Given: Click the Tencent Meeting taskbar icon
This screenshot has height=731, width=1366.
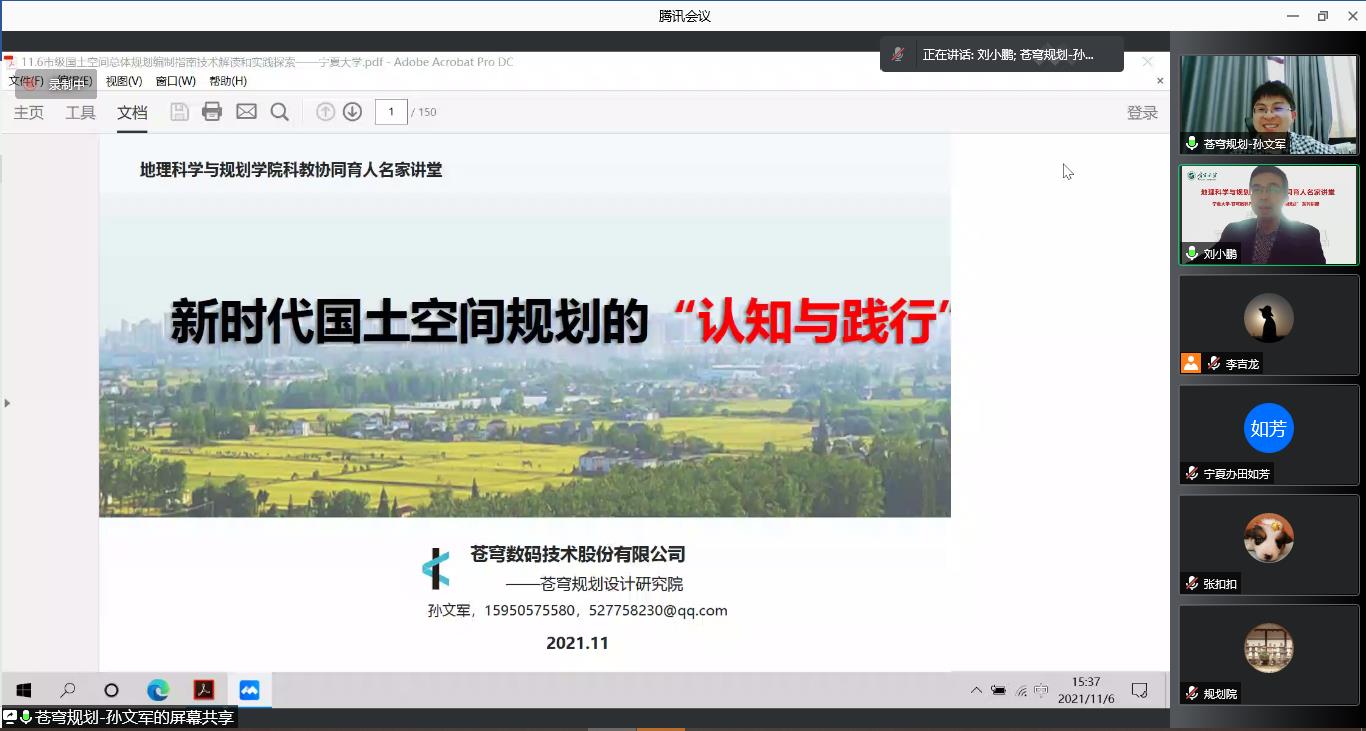Looking at the screenshot, I should pos(249,690).
